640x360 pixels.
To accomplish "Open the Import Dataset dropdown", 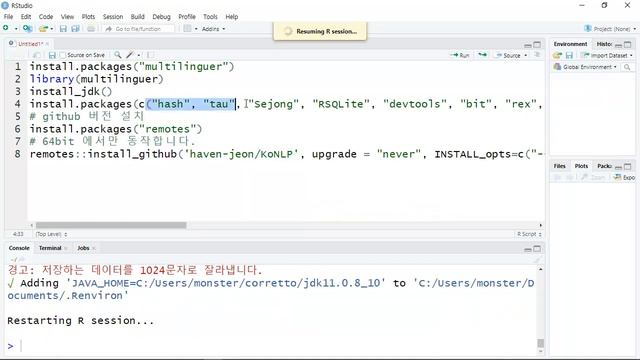I will 608,55.
